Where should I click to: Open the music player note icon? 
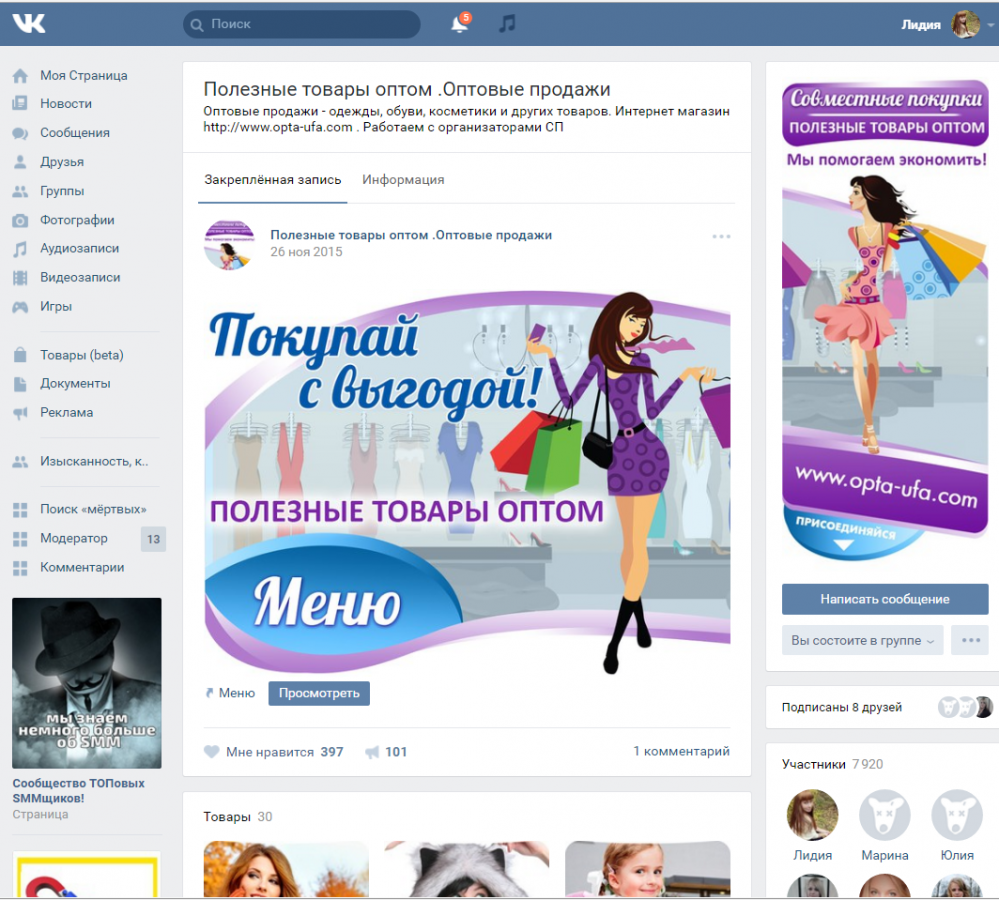click(x=507, y=24)
